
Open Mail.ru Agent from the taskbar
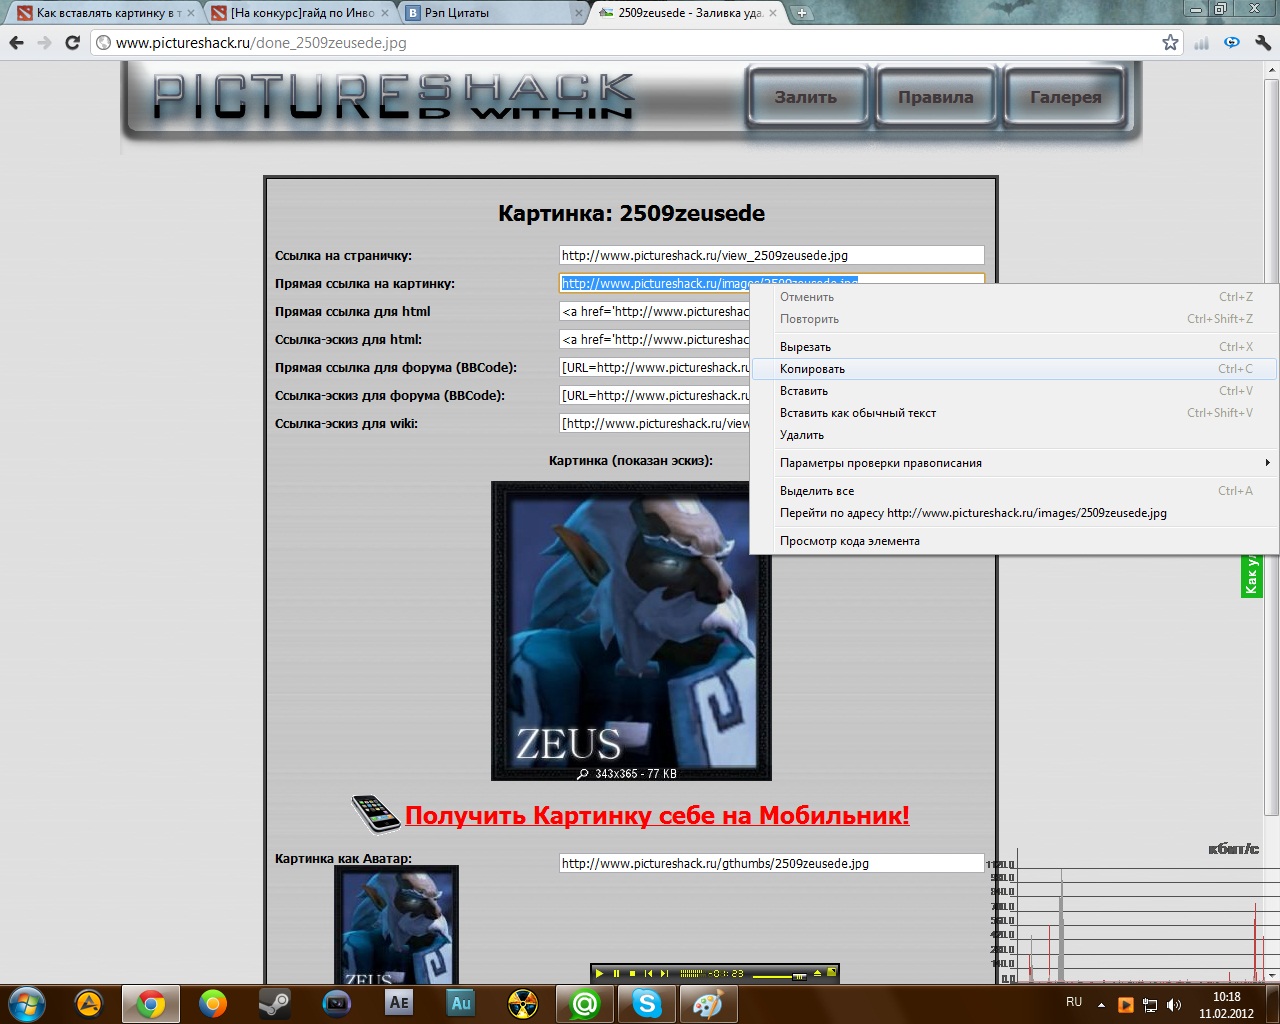click(x=585, y=1003)
